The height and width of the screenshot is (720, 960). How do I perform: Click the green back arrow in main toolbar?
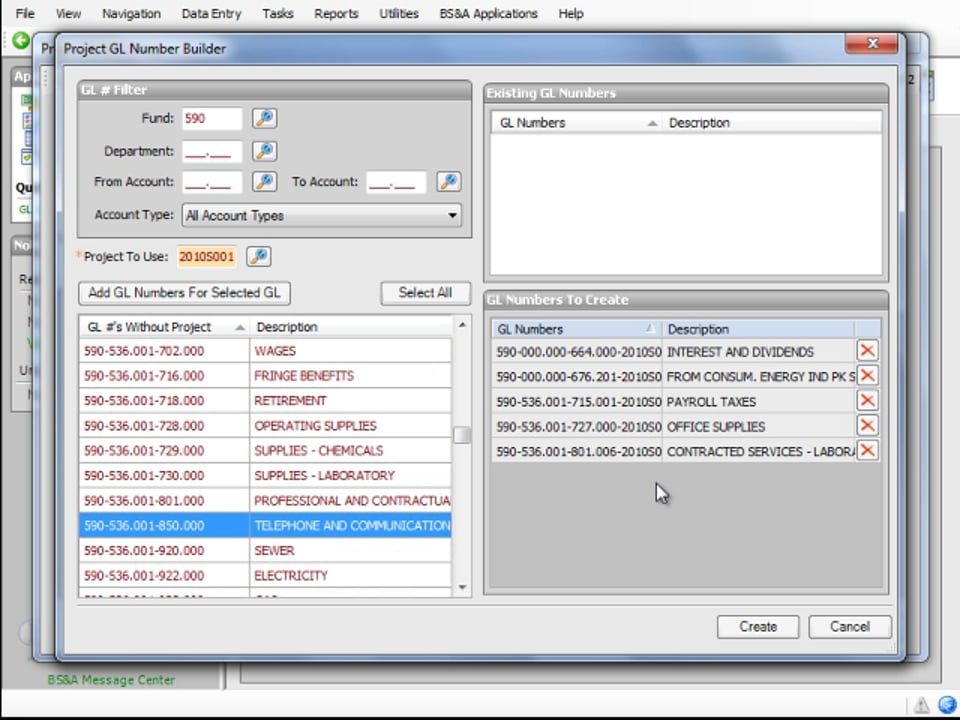coord(21,40)
